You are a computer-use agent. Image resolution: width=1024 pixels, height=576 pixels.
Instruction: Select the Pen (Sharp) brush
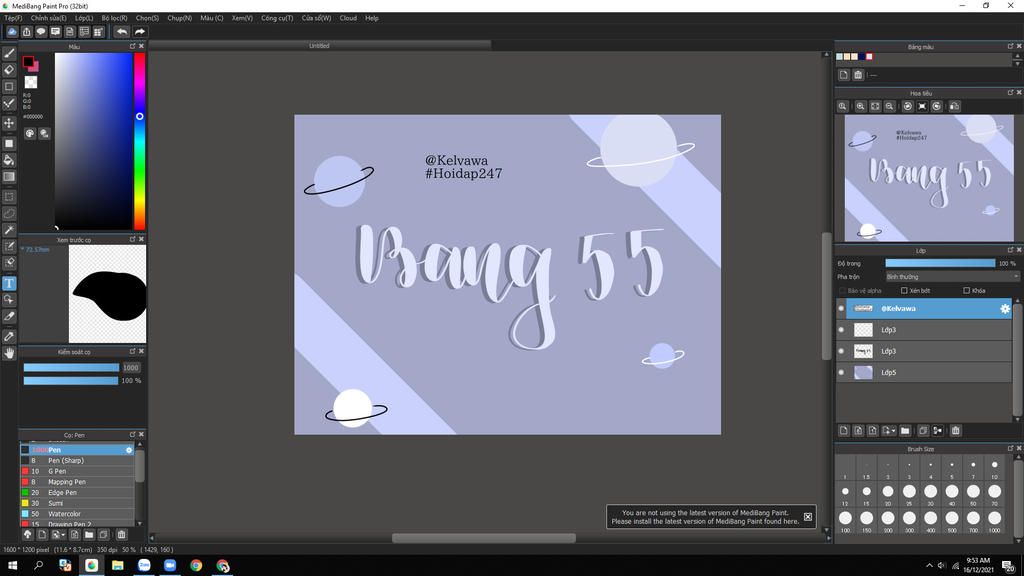(x=77, y=460)
